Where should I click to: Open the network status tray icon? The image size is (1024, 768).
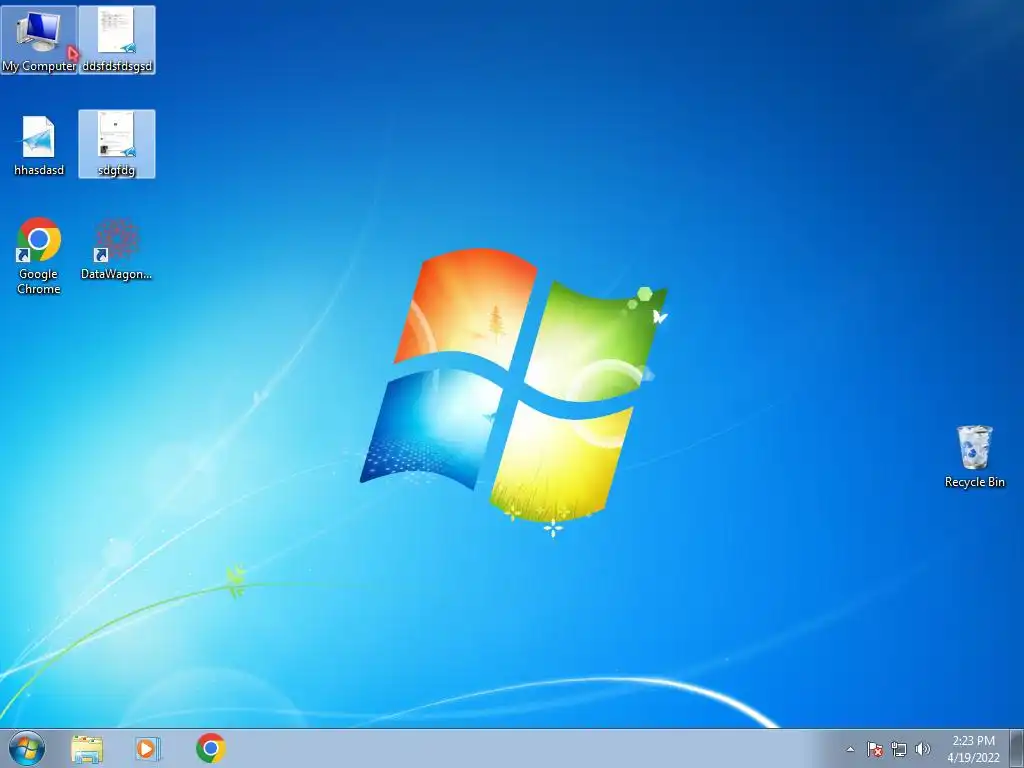tap(899, 749)
